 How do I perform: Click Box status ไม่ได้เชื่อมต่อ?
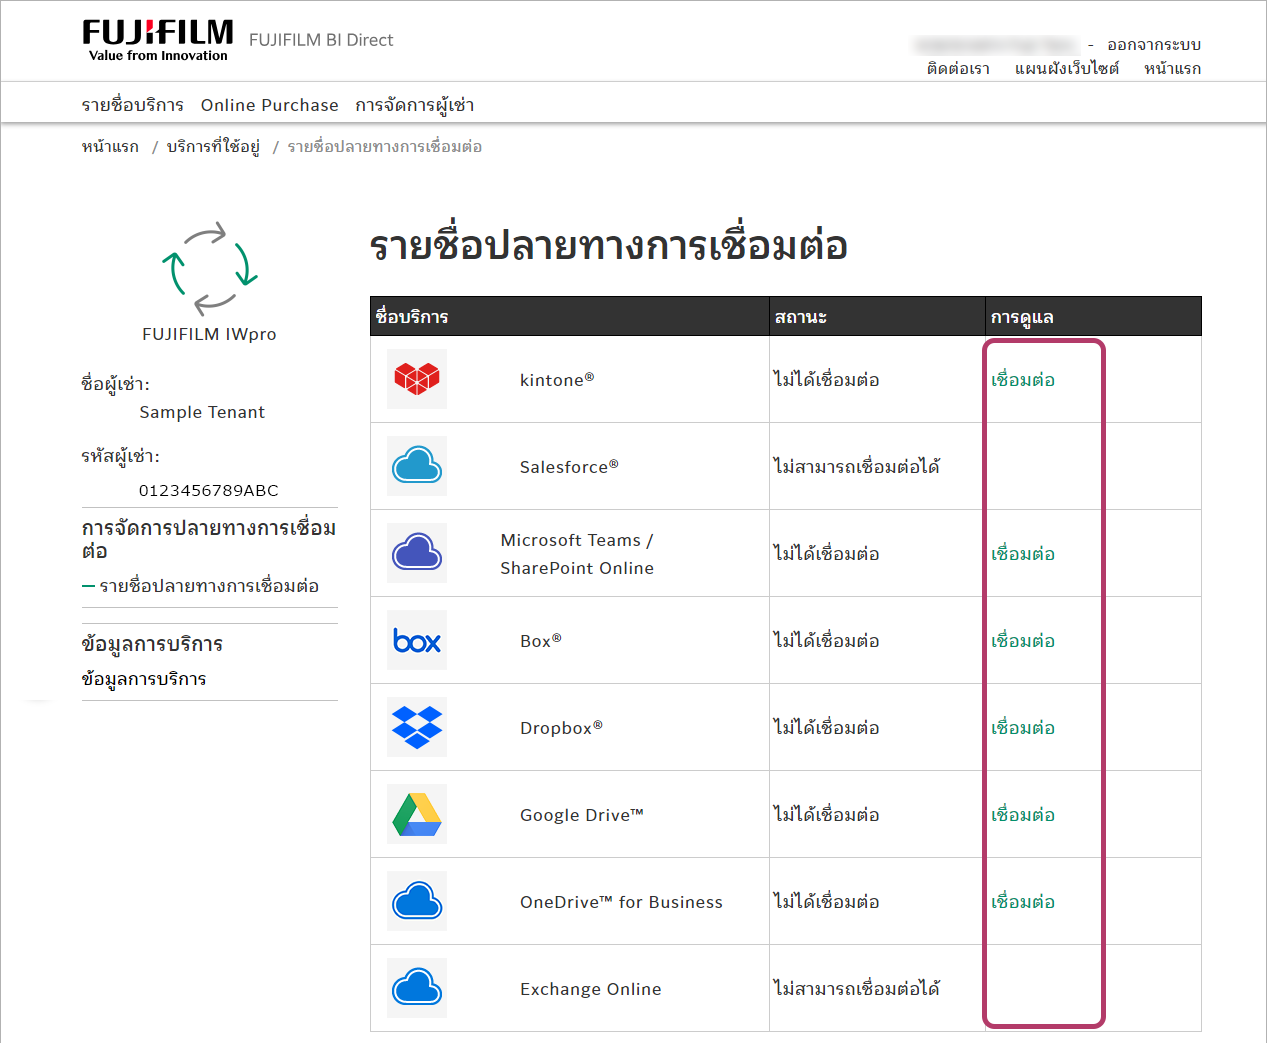tap(827, 641)
